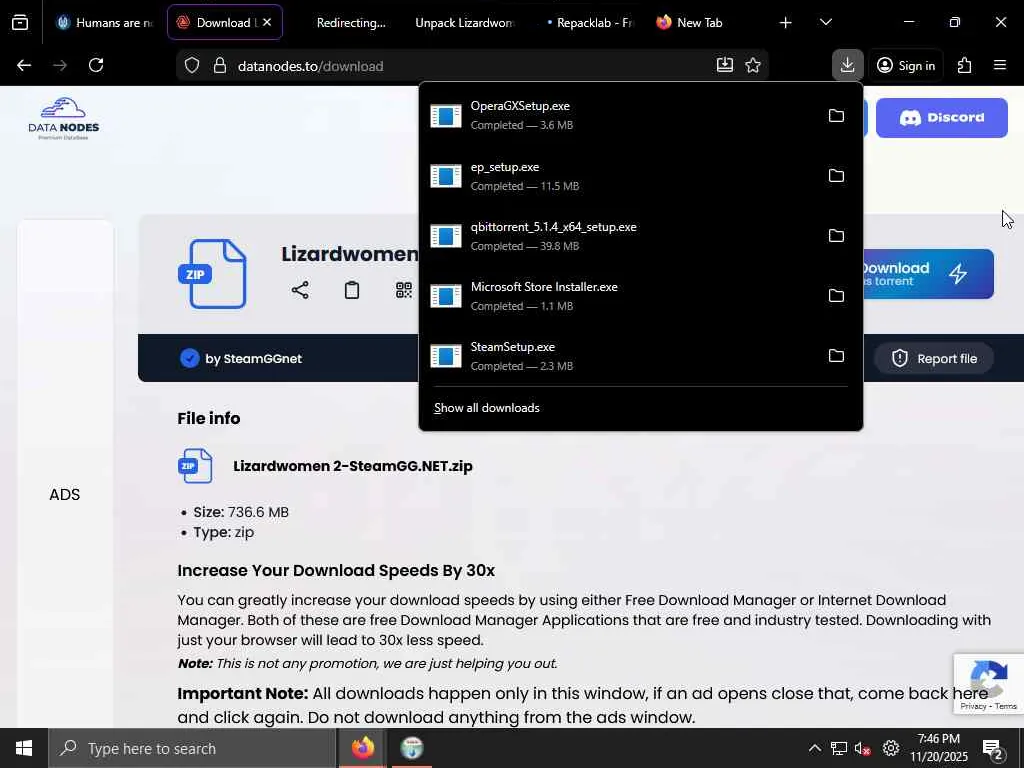
Task: Open OperaGXSetup.exe from downloads list
Action: 620,115
